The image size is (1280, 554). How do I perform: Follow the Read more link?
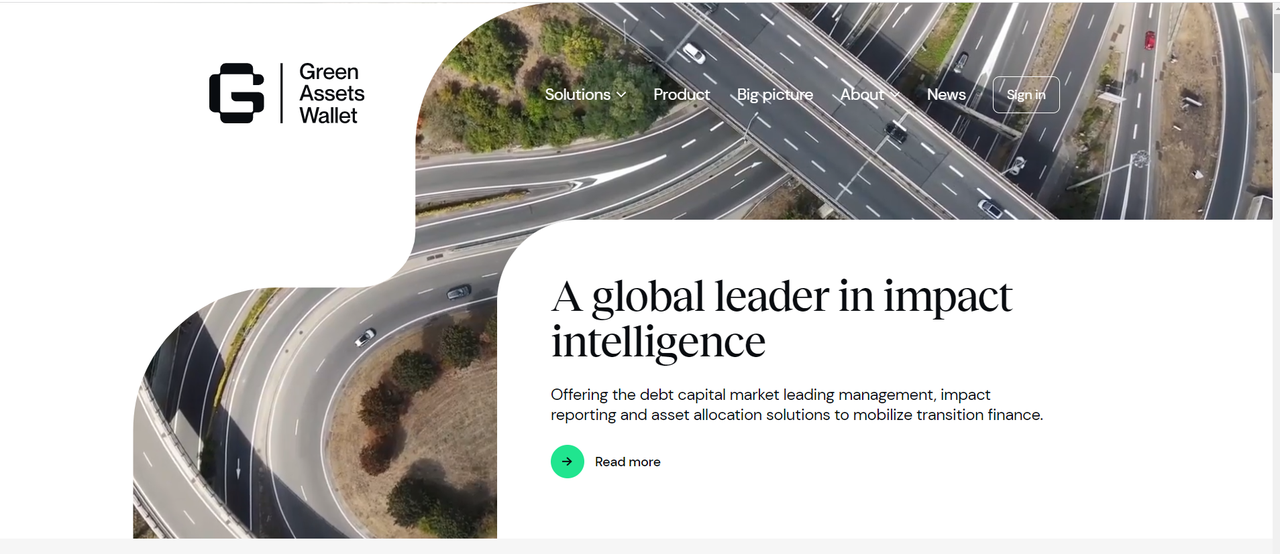(627, 461)
